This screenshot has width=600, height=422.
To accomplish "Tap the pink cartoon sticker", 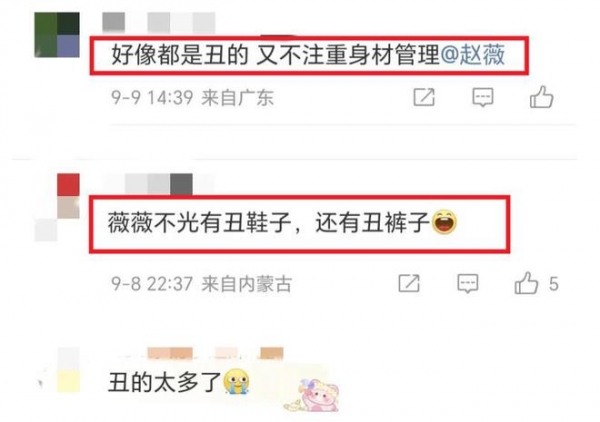I will point(312,395).
